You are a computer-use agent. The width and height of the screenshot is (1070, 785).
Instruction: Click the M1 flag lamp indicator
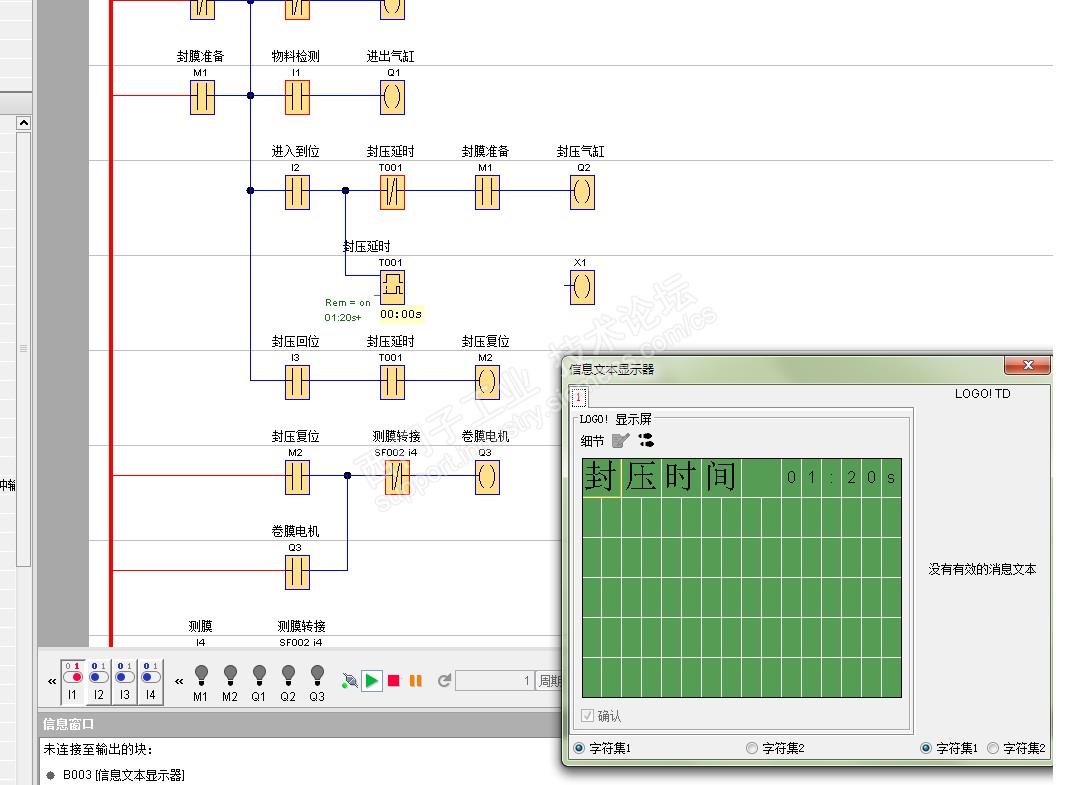201,674
